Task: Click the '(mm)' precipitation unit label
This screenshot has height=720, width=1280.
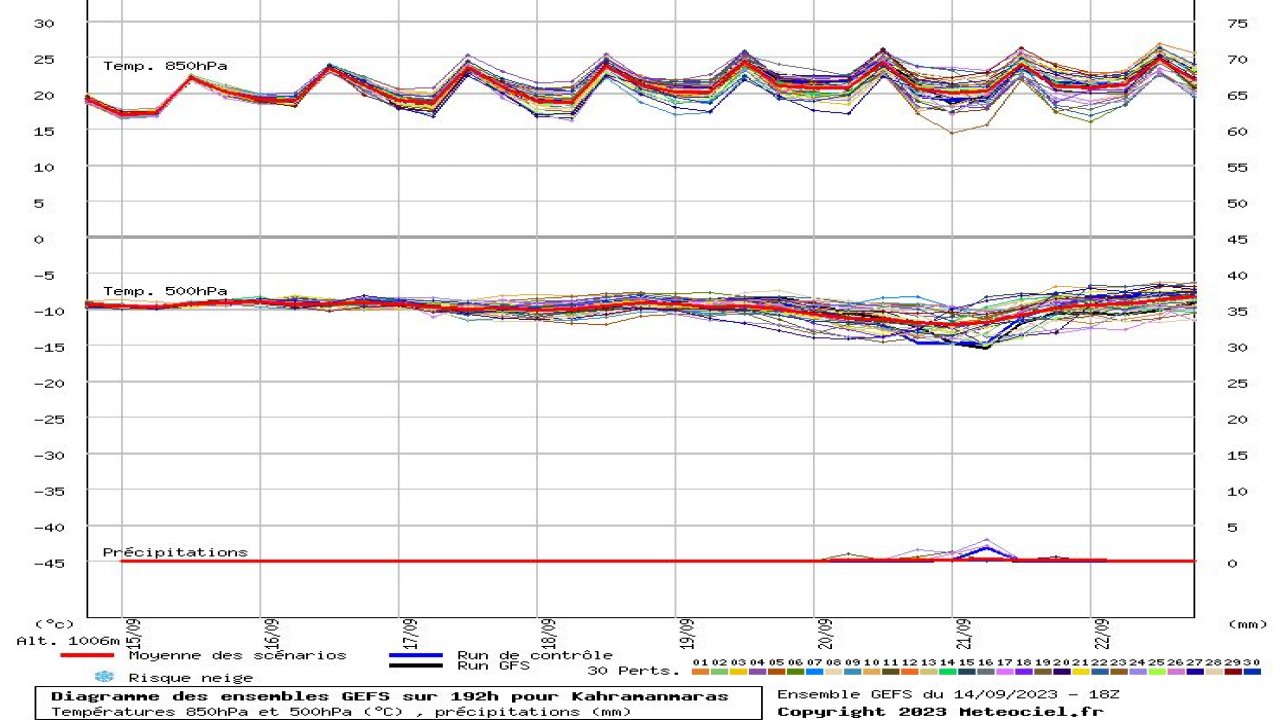Action: [x=1247, y=624]
